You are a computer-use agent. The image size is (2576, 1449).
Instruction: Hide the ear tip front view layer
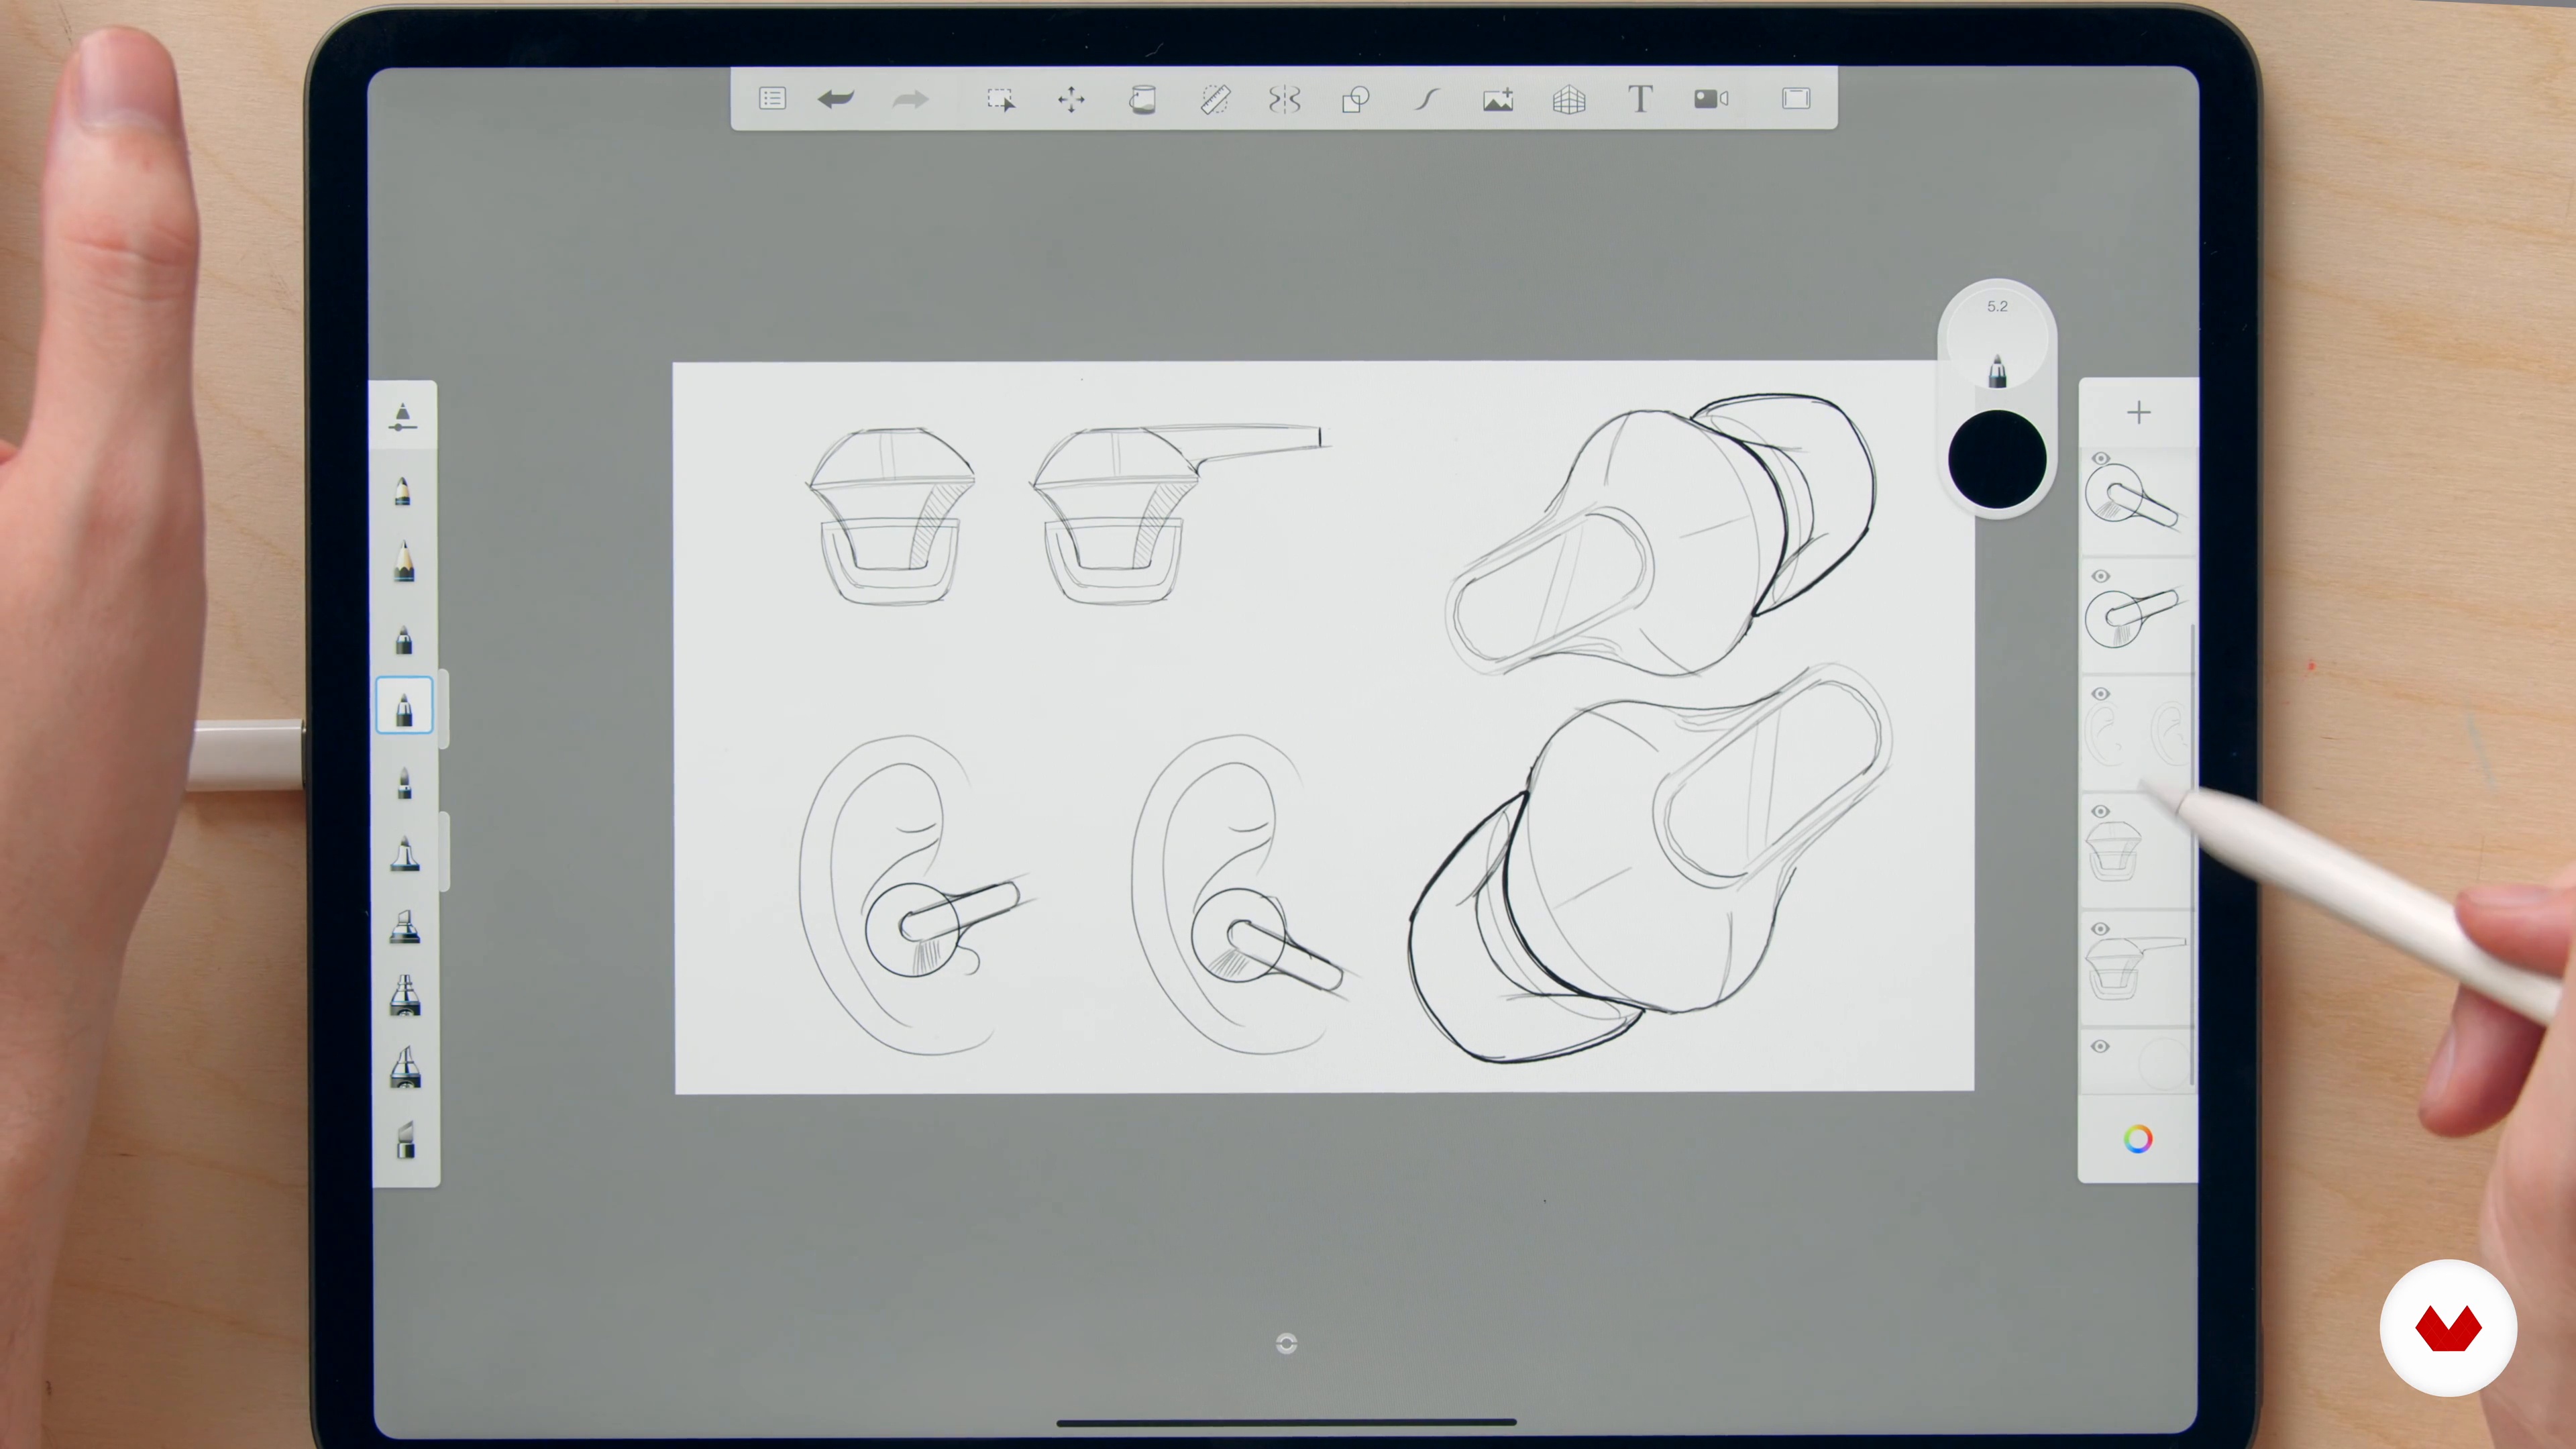coord(2100,811)
